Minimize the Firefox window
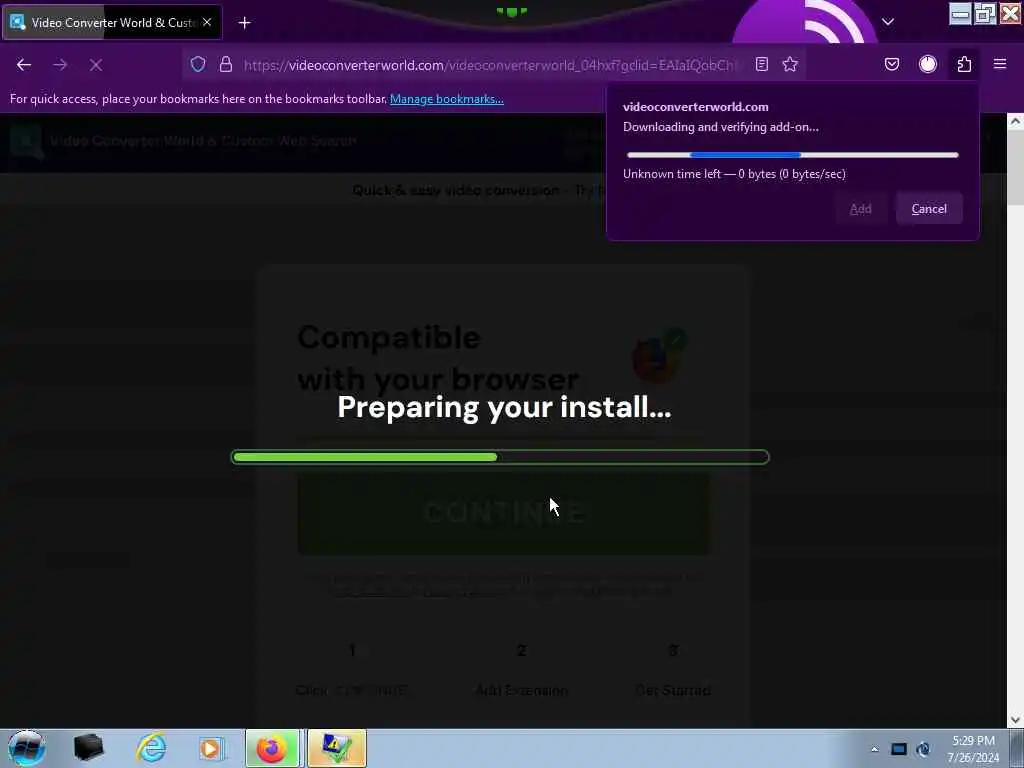Viewport: 1024px width, 768px height. (x=960, y=14)
